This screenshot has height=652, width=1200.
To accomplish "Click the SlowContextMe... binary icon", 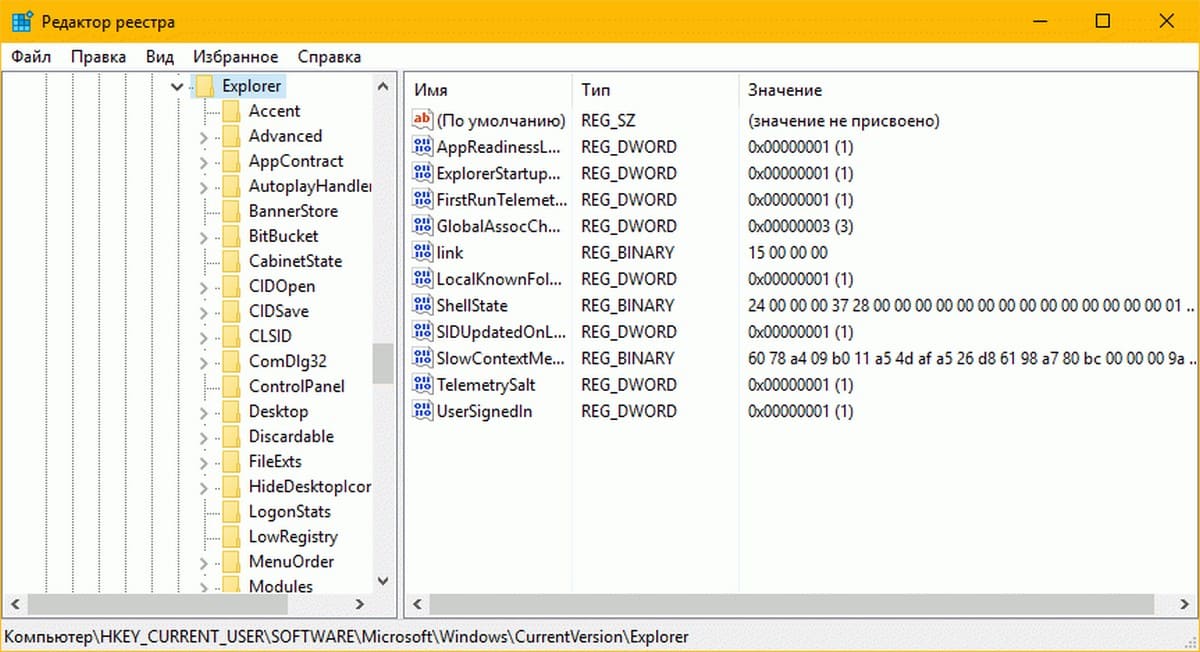I will coord(422,358).
